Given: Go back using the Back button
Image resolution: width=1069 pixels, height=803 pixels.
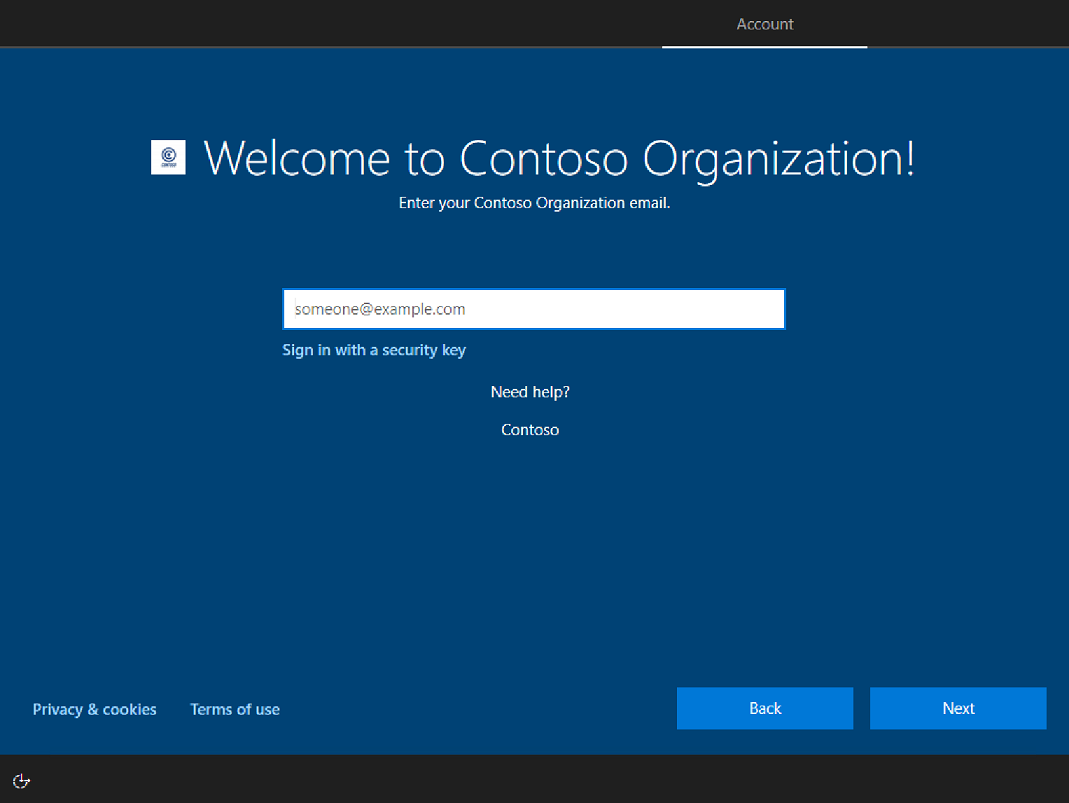Looking at the screenshot, I should 765,708.
